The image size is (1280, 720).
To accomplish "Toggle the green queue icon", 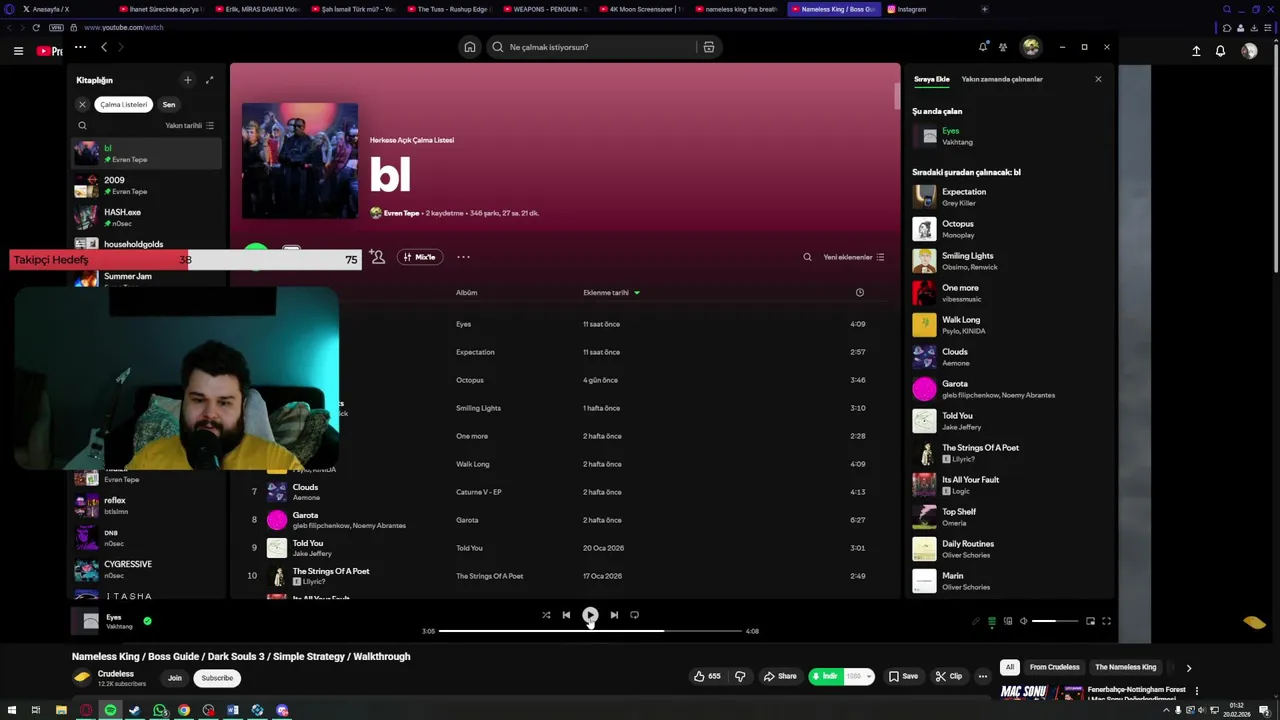I will 992,621.
